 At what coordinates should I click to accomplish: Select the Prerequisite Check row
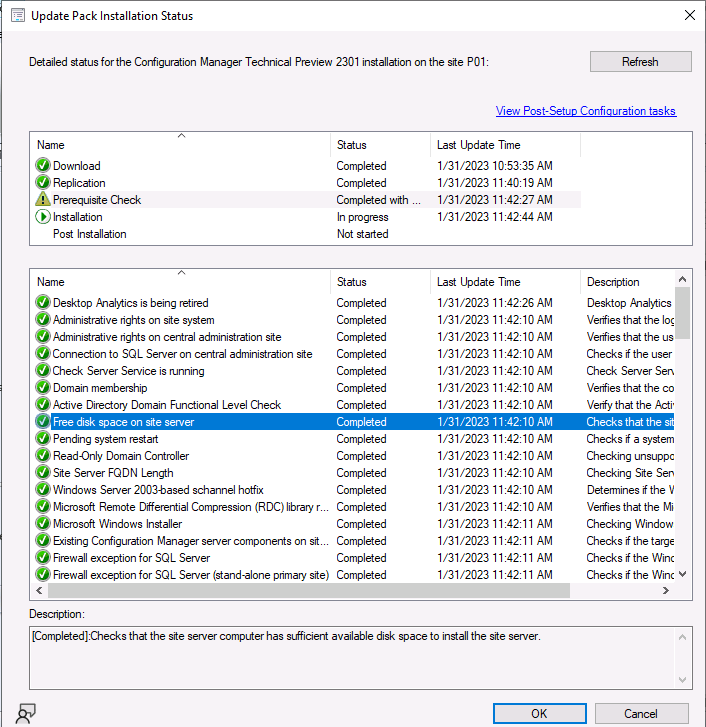point(306,199)
